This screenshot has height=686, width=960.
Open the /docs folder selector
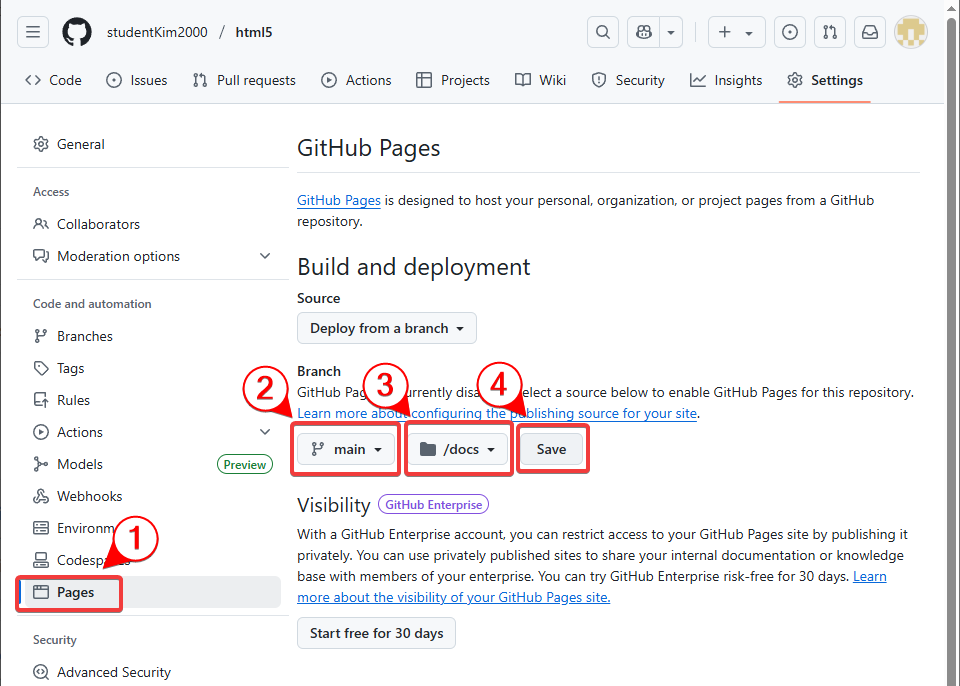(458, 448)
